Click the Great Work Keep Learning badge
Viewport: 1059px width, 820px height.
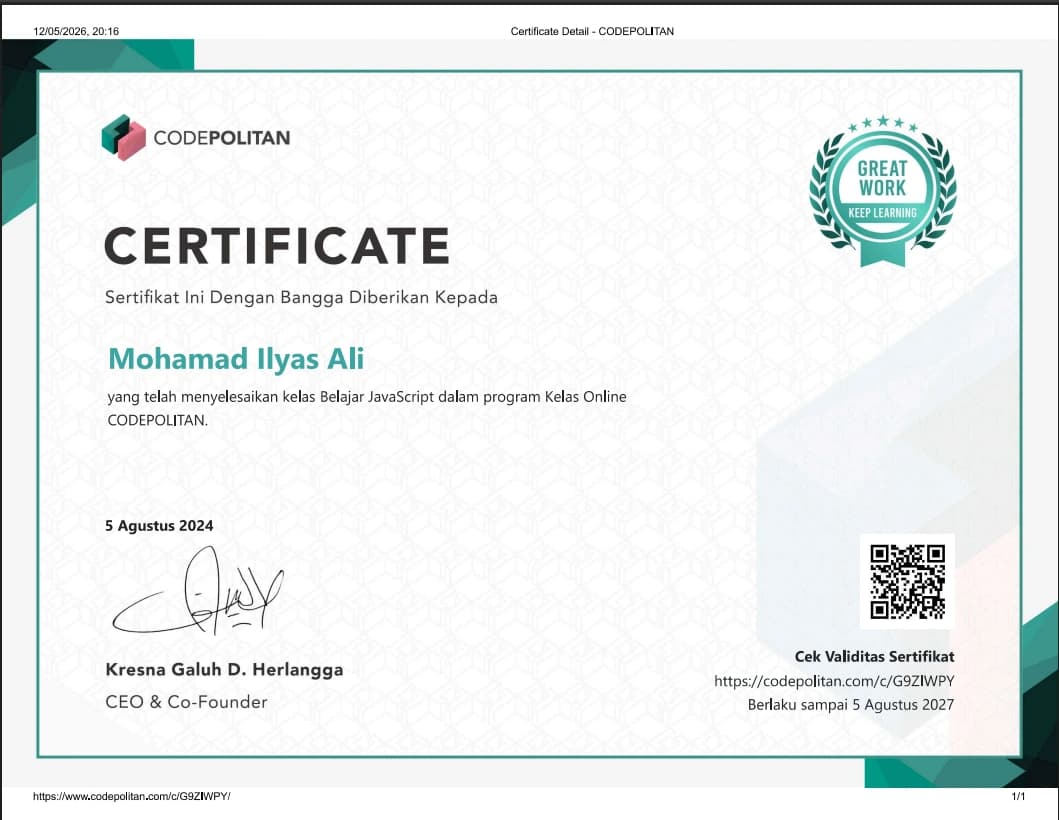tap(883, 191)
